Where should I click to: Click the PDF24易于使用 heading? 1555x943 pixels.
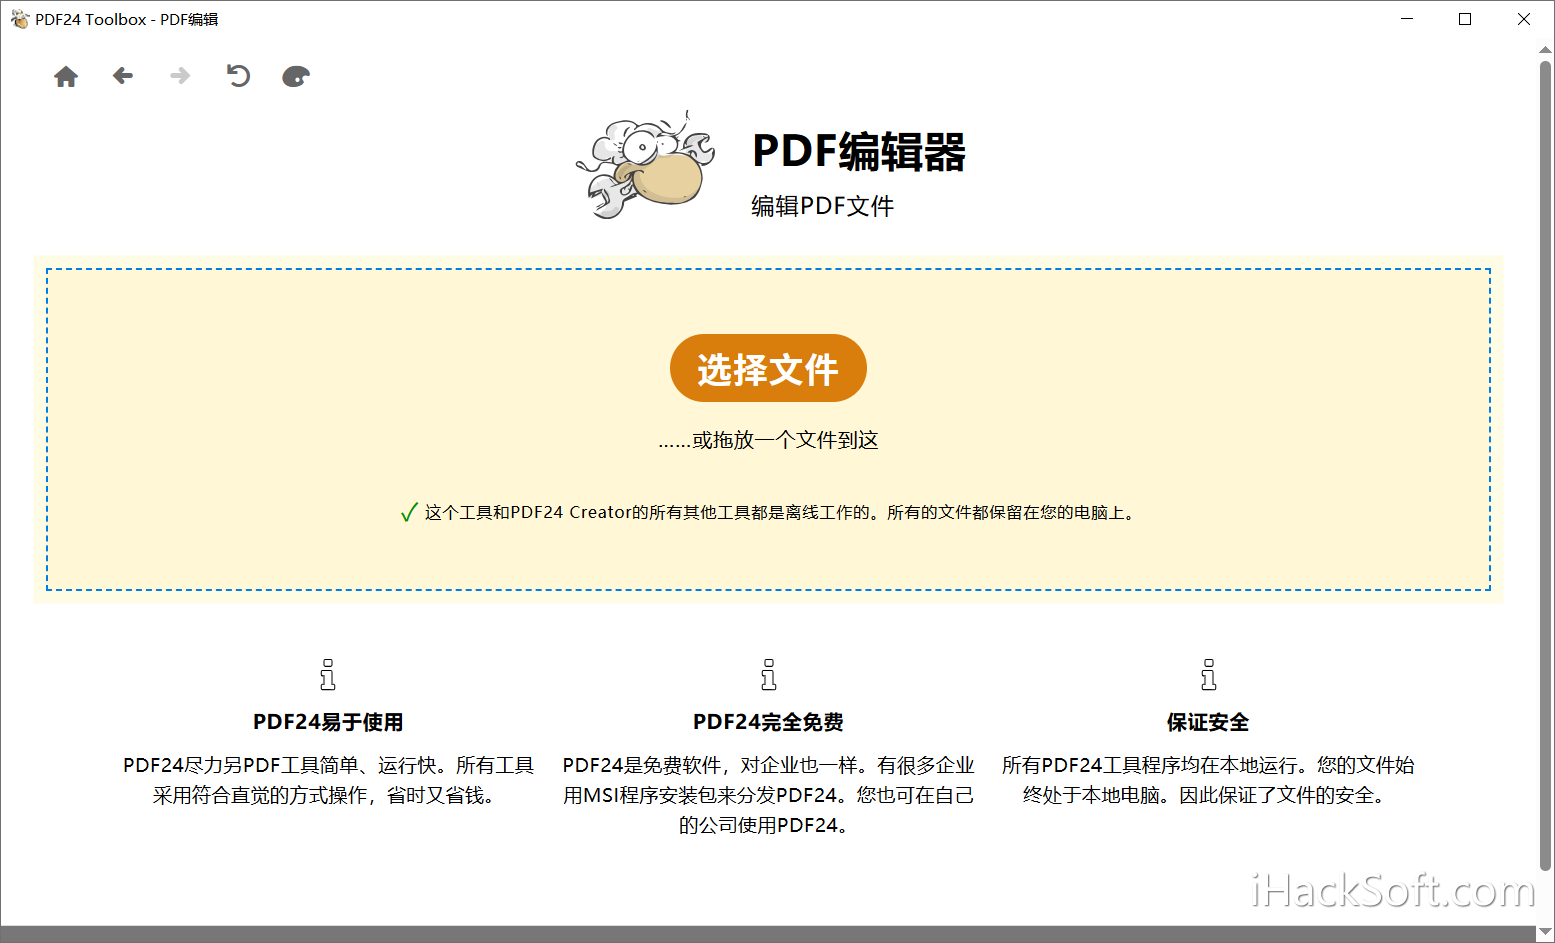point(328,722)
